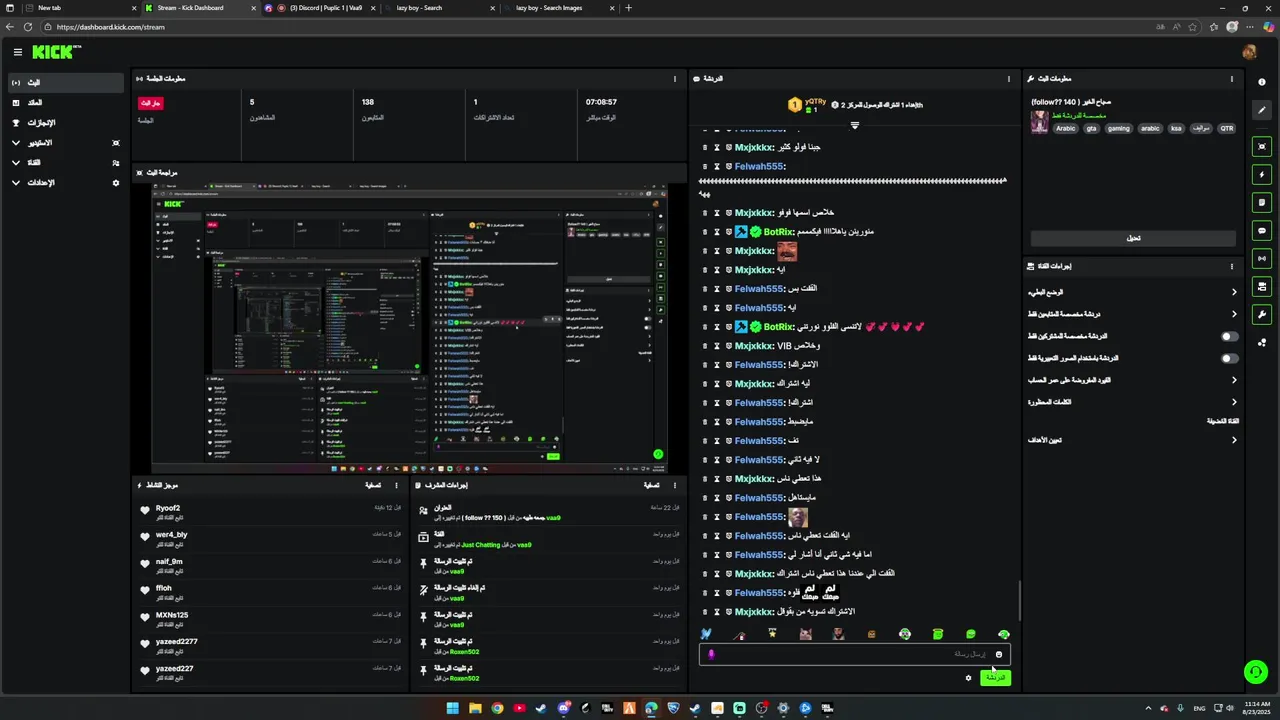
Task: Open the followers-only chat row chevron
Action: coord(1234,314)
